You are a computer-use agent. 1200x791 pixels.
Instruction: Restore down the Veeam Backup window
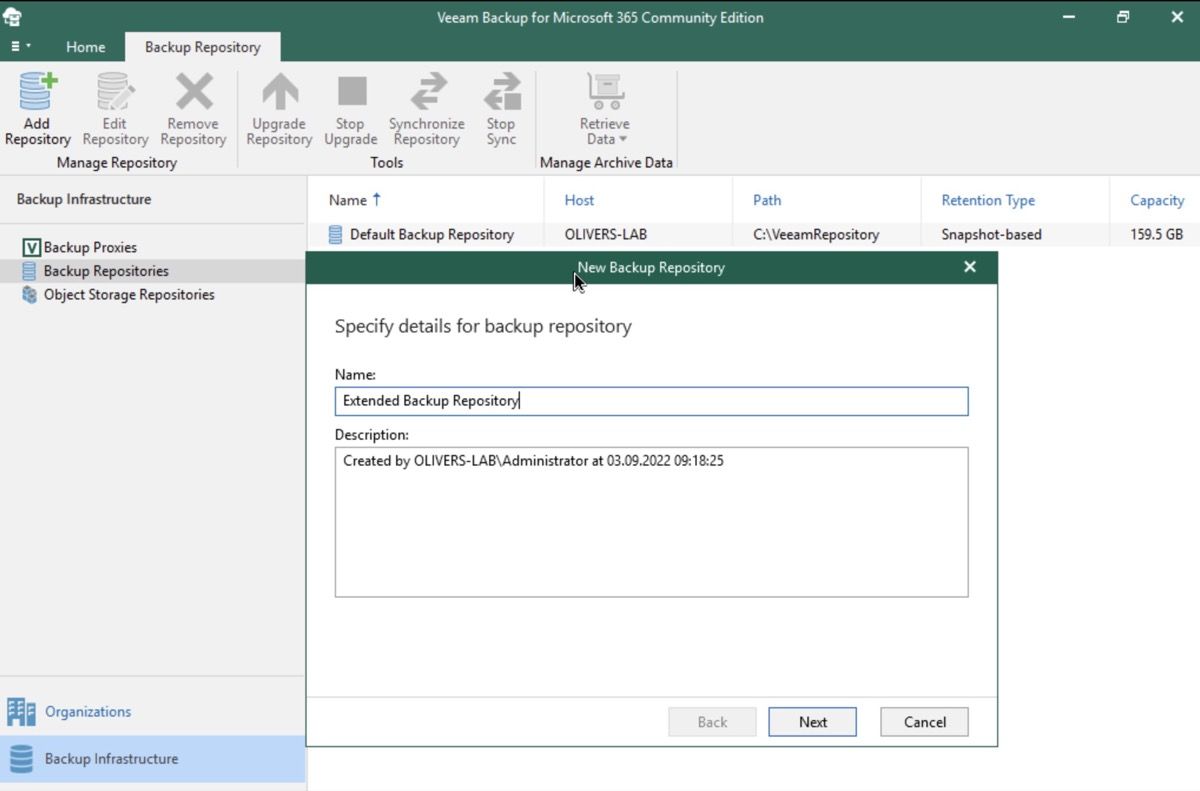pos(1123,17)
